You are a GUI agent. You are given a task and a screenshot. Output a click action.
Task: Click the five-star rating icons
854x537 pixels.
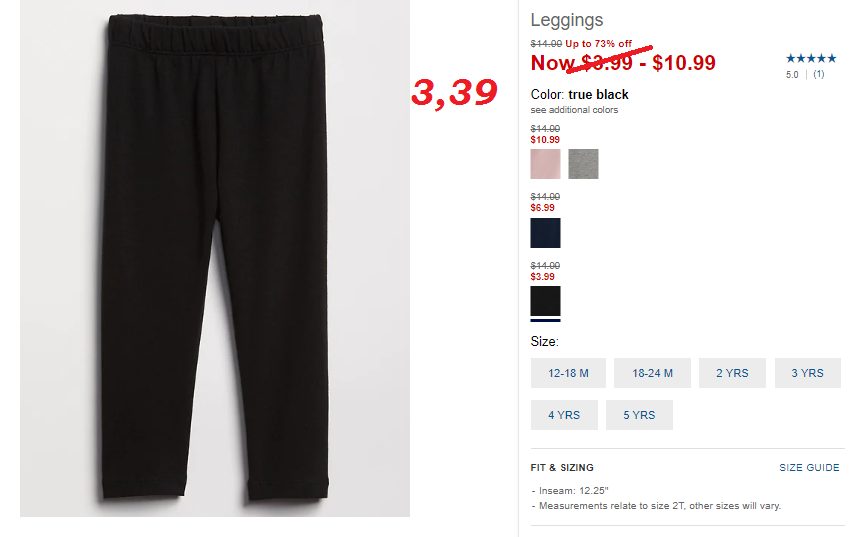tap(811, 58)
